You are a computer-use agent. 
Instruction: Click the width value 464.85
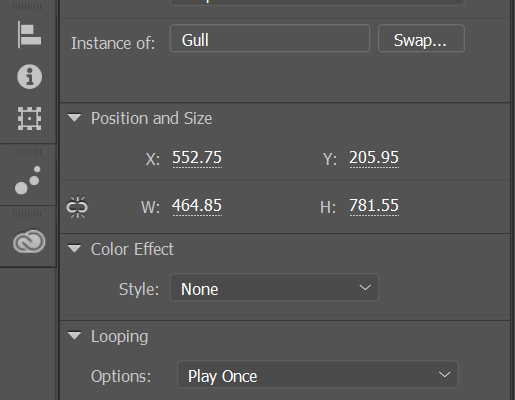coord(197,206)
